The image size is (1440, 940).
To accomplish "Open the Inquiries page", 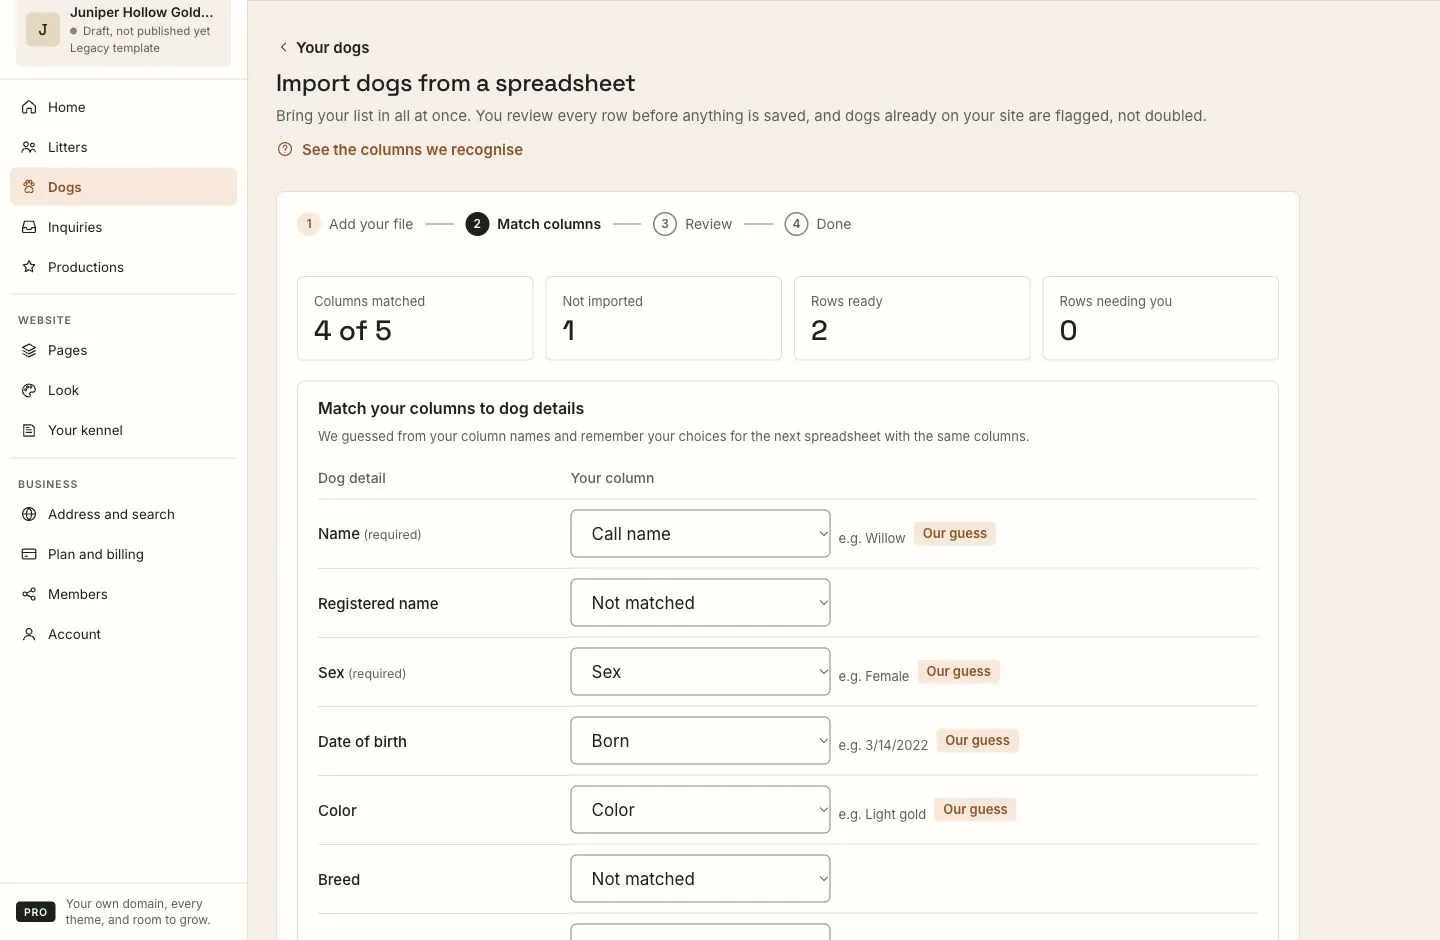I will point(123,227).
